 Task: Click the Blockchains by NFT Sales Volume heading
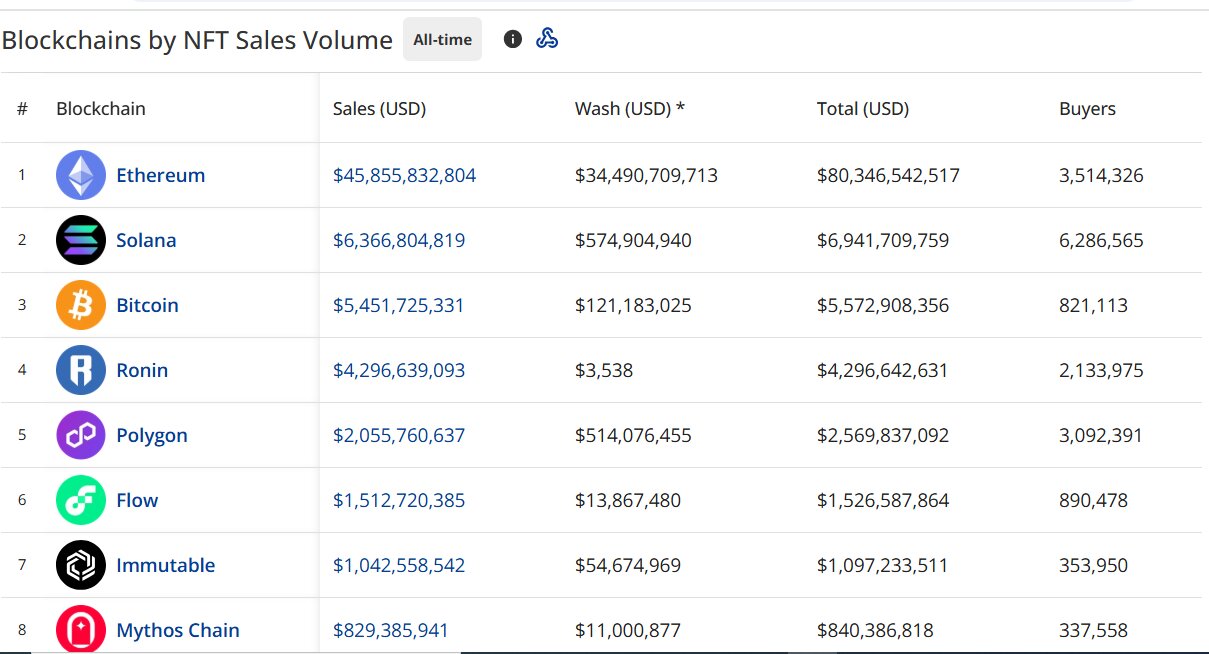197,40
